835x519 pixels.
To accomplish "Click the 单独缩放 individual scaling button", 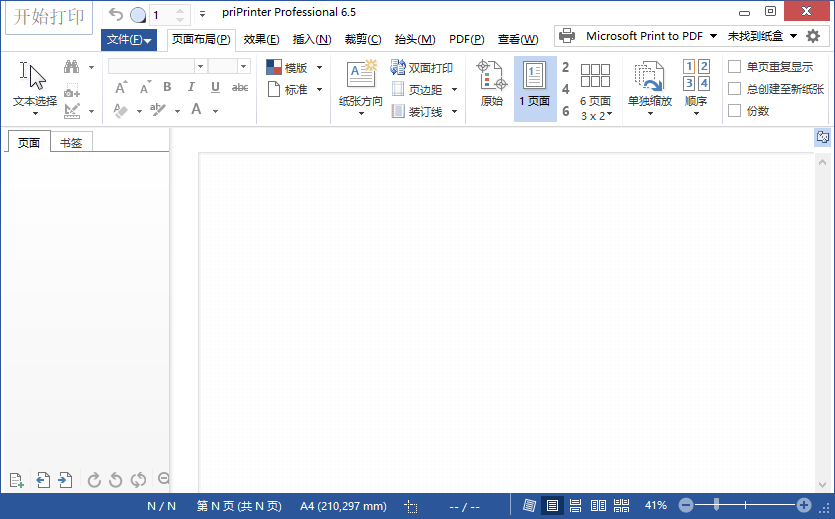I will 650,88.
